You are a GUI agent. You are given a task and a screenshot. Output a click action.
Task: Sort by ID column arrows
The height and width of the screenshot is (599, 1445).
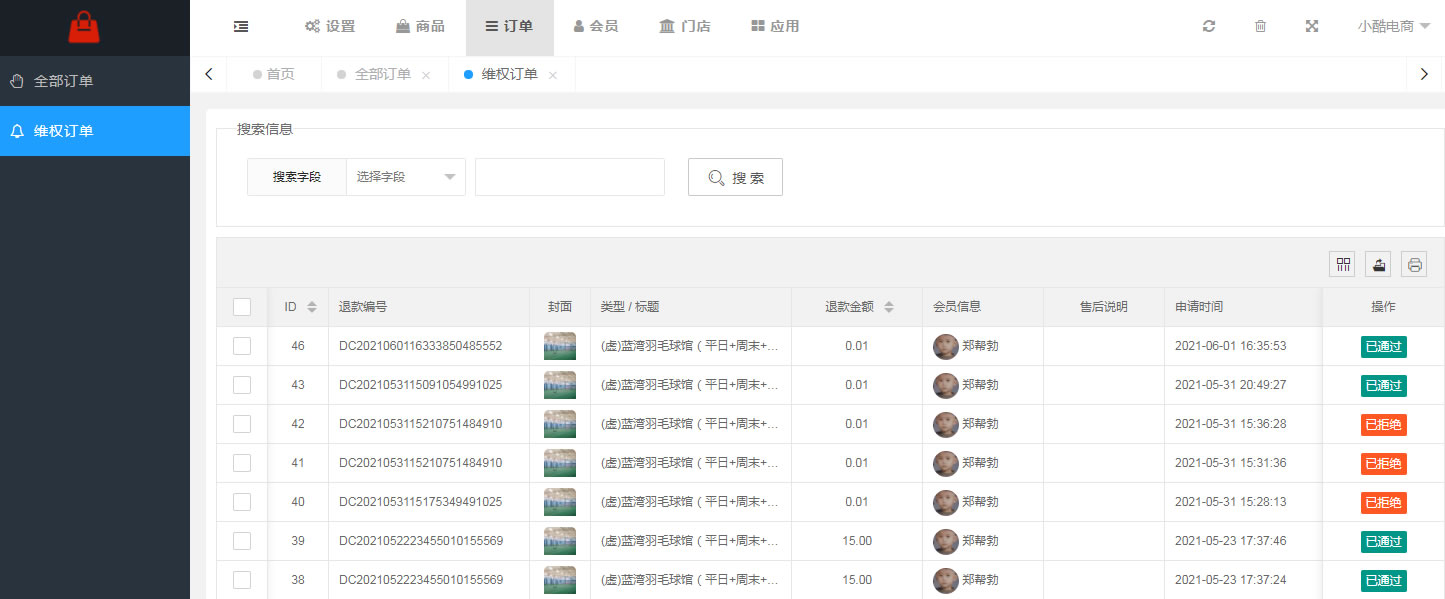(312, 307)
